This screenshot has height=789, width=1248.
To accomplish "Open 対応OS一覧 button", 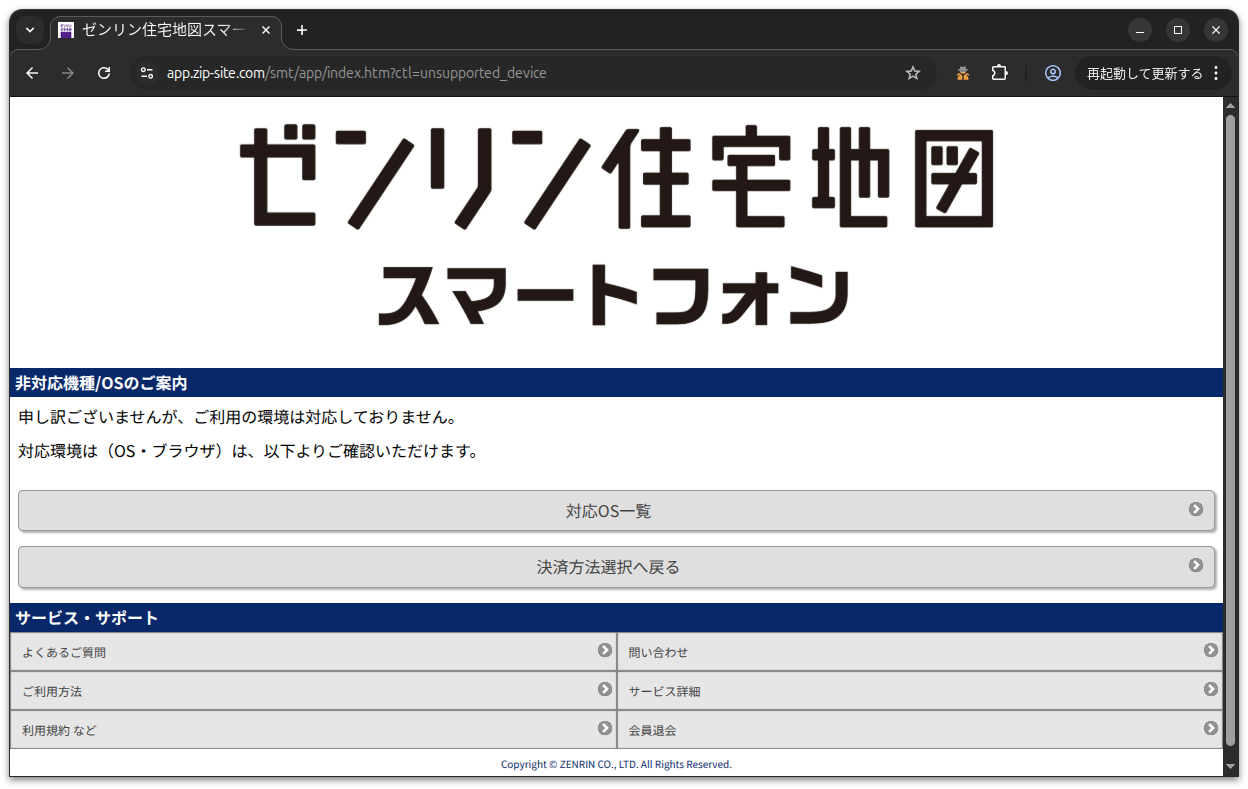I will [x=616, y=511].
